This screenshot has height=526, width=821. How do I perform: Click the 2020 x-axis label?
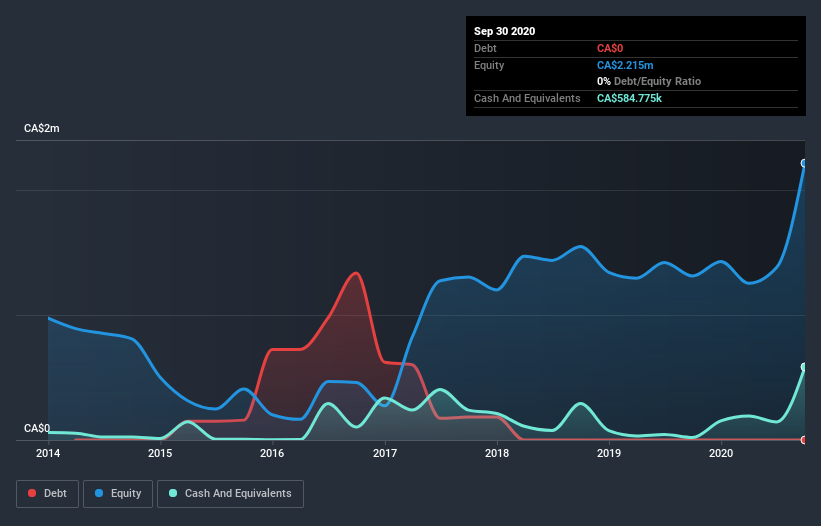[x=721, y=453]
